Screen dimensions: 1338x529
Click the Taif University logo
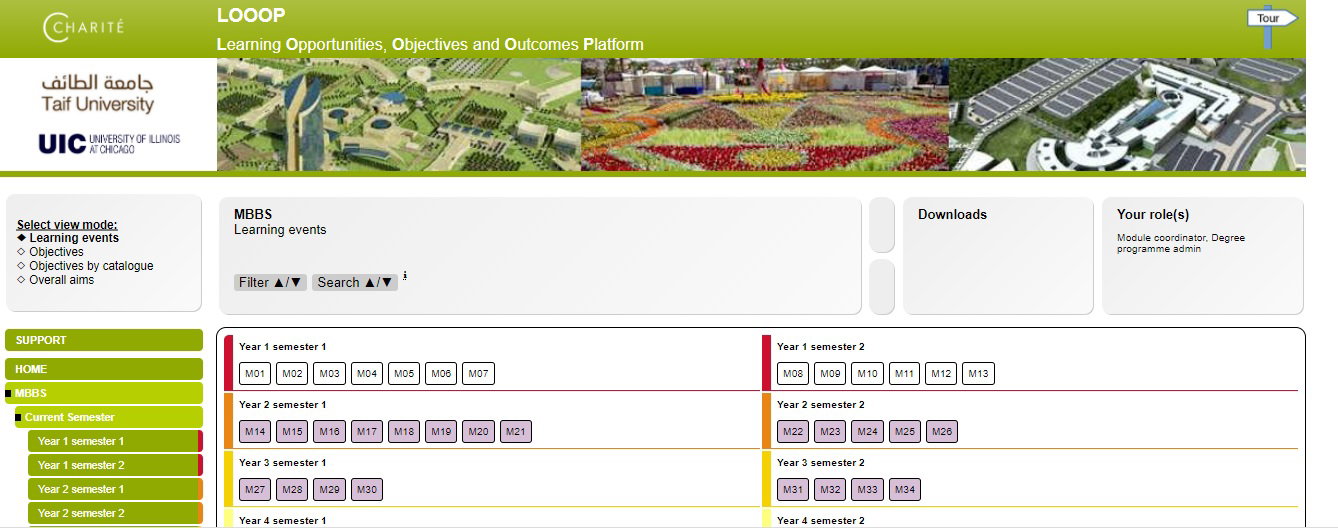pos(98,93)
